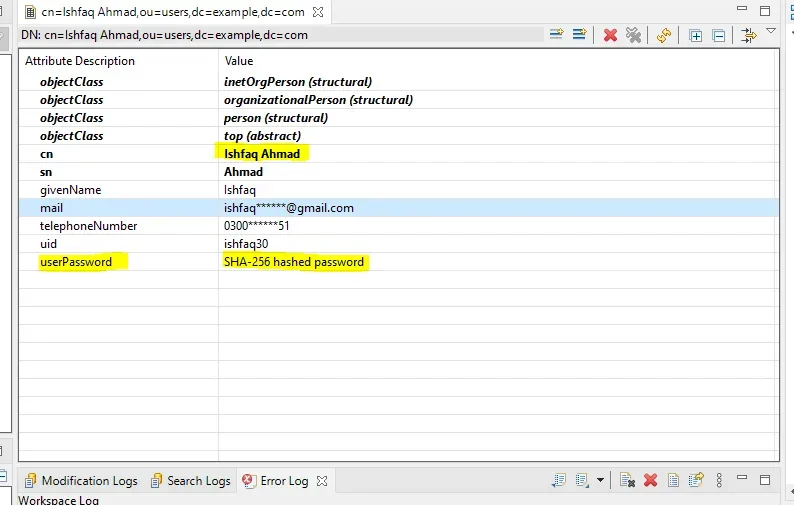794x505 pixels.
Task: Click the SHA-256 hashed password value
Action: (x=294, y=262)
